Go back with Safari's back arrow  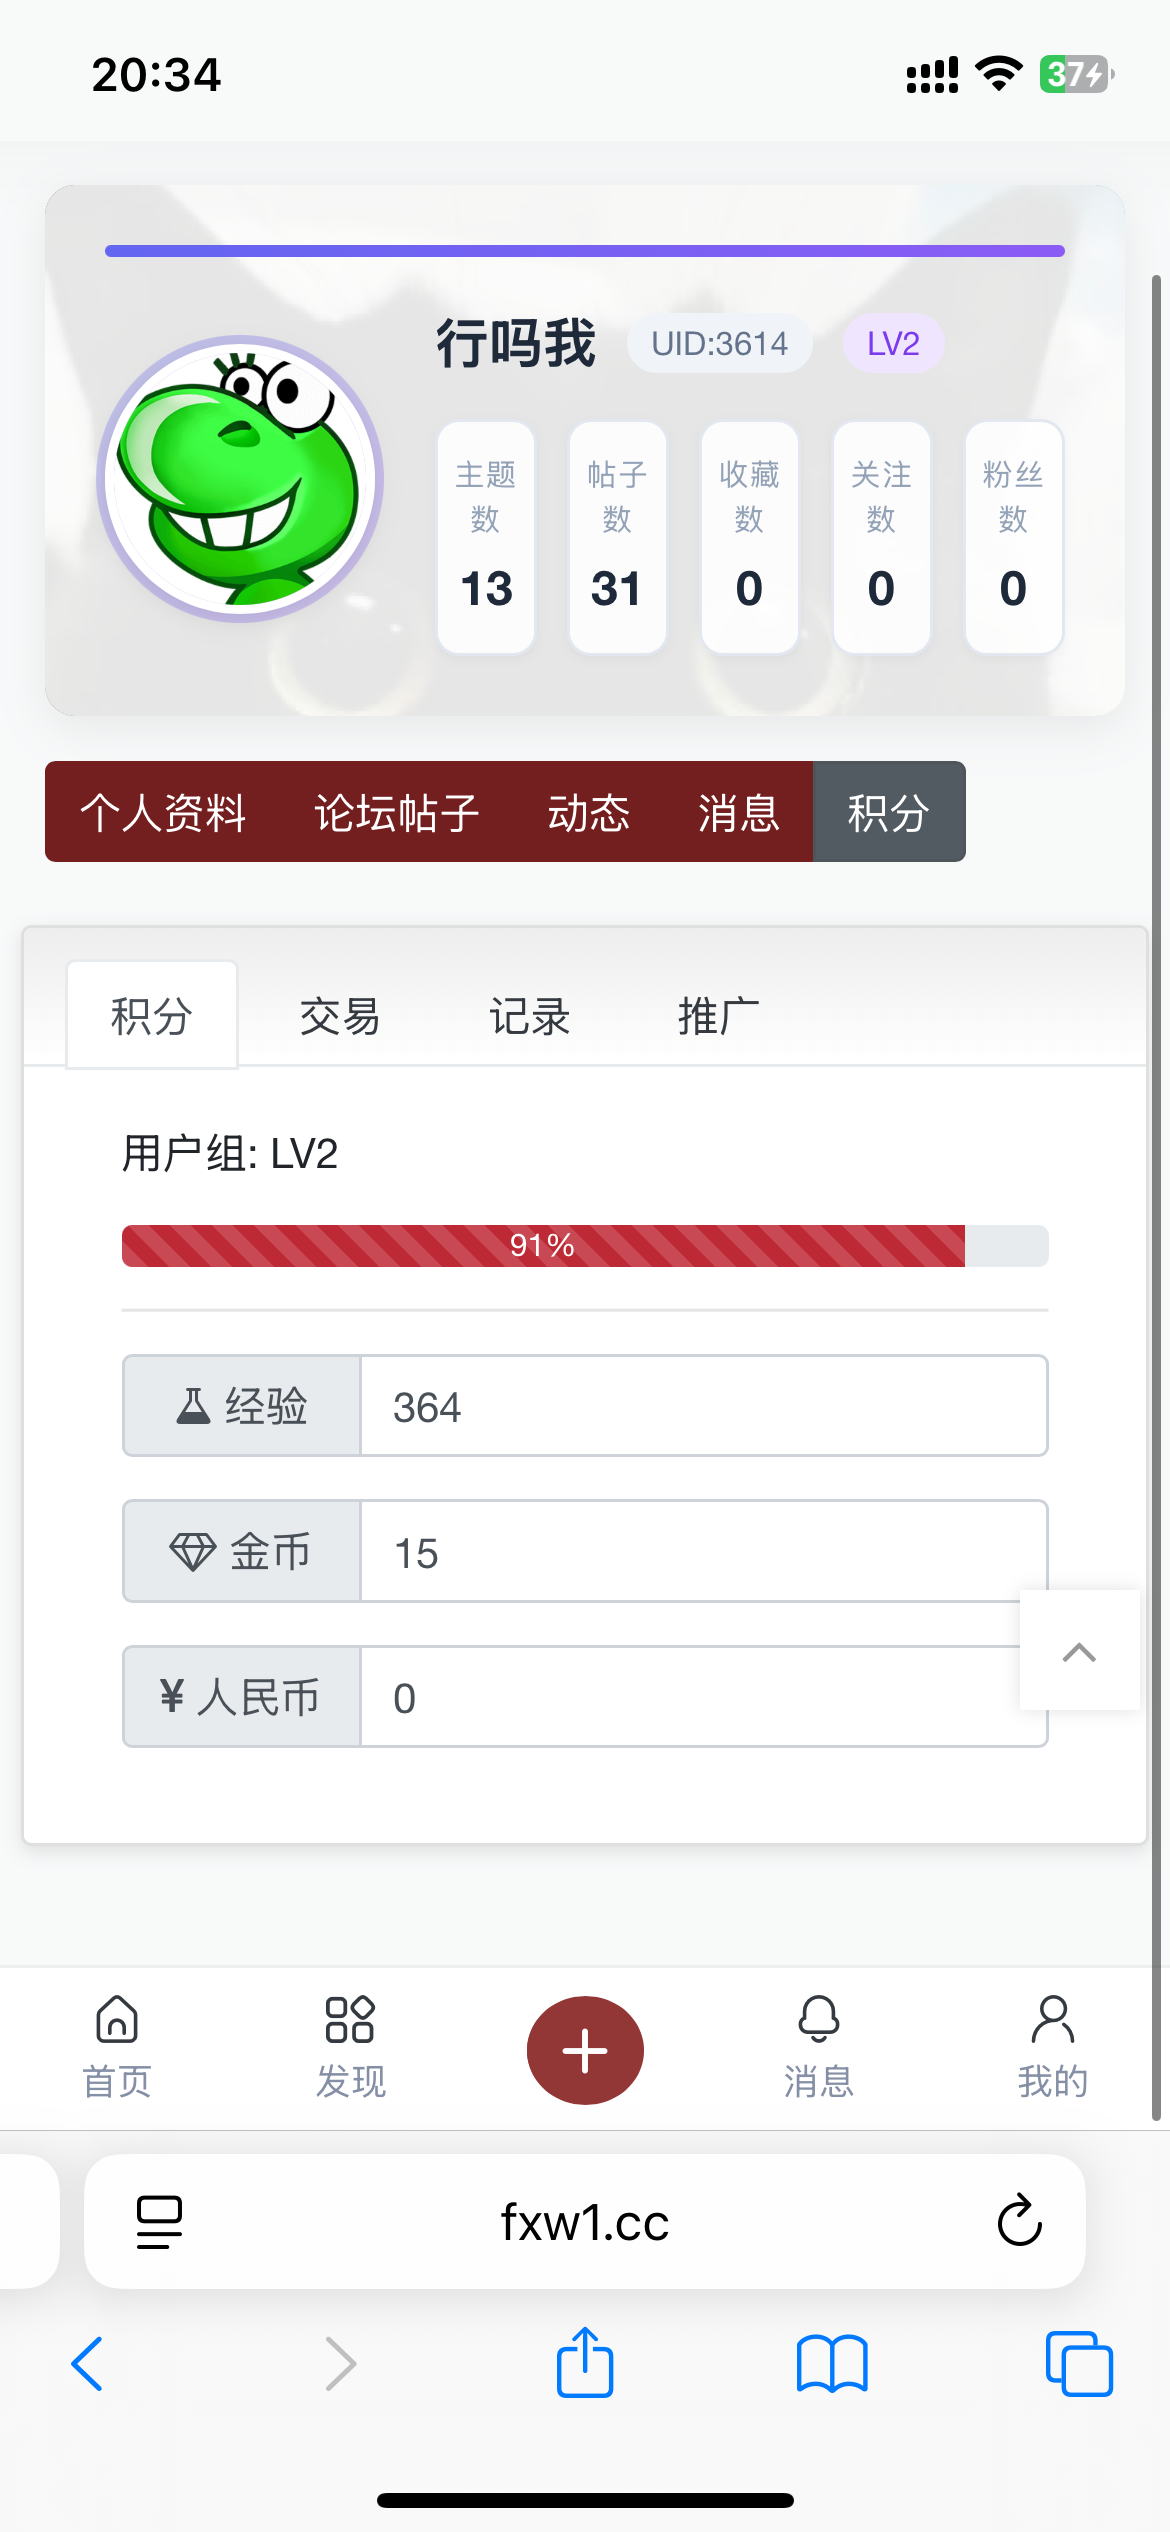pyautogui.click(x=88, y=2363)
